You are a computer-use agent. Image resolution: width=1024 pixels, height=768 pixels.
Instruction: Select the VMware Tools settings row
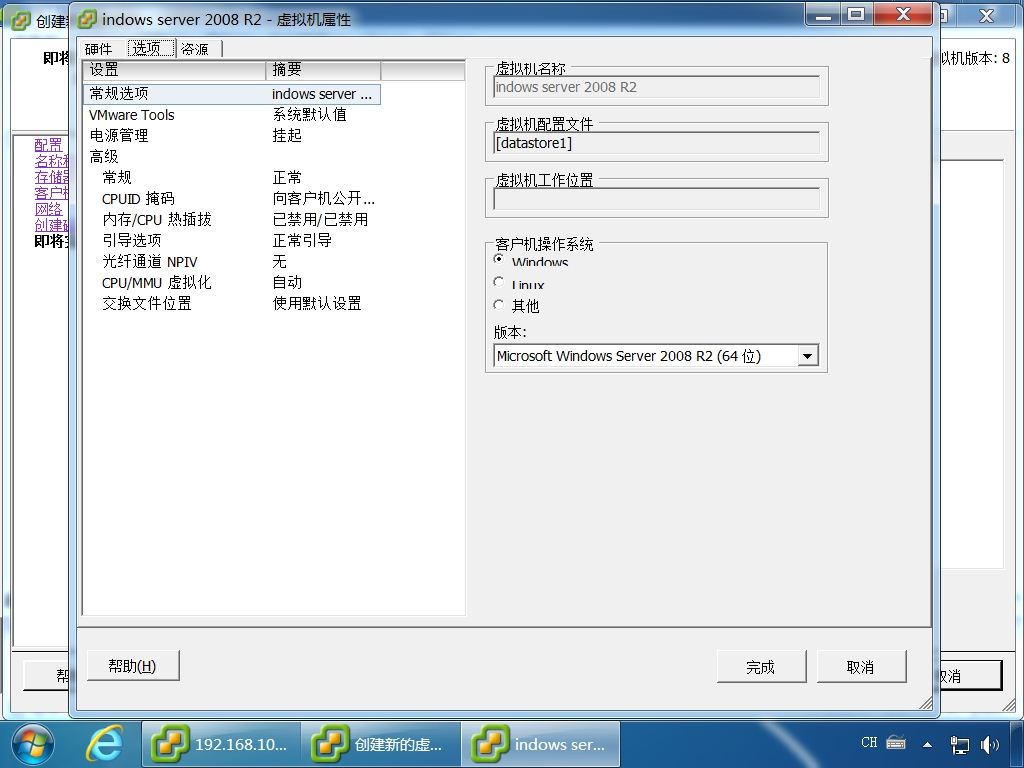(232, 115)
